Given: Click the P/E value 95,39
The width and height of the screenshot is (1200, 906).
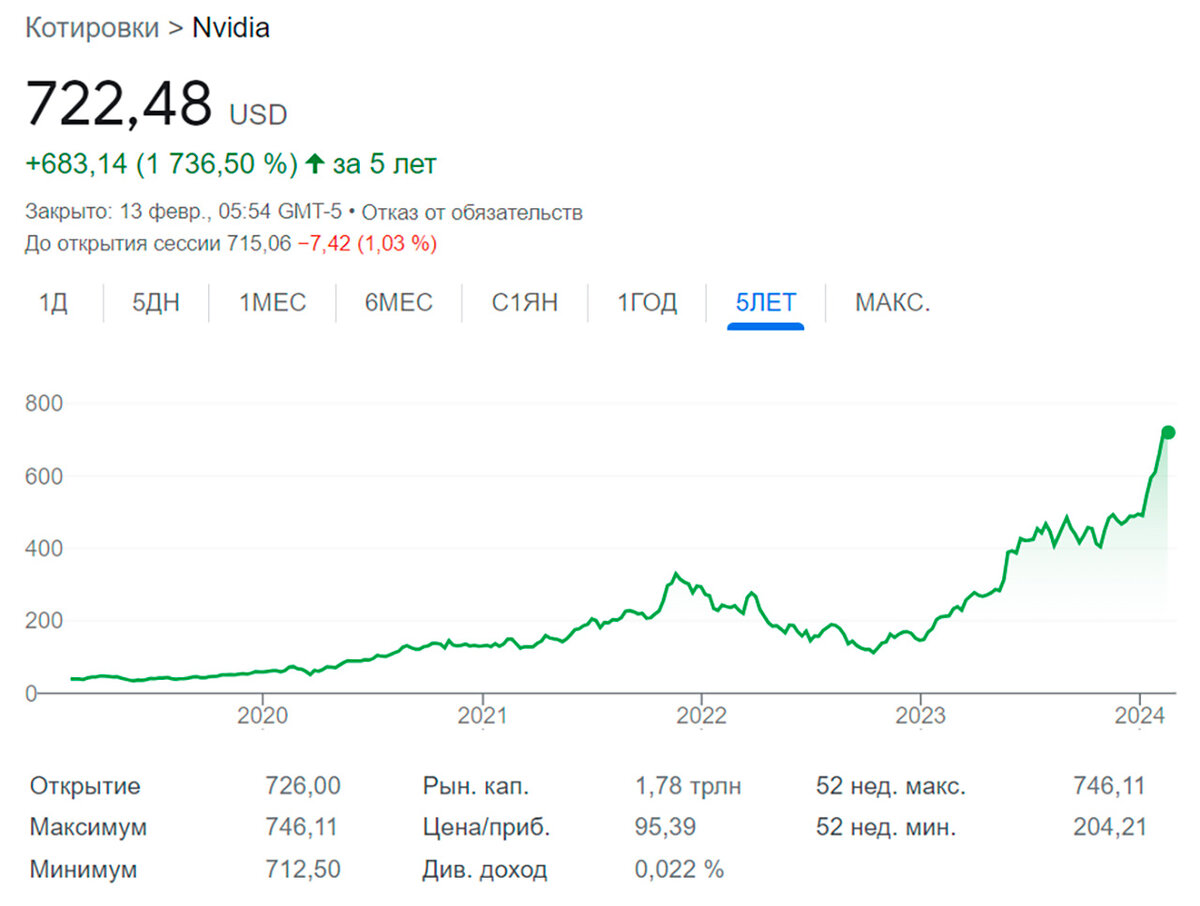Looking at the screenshot, I should [x=665, y=828].
